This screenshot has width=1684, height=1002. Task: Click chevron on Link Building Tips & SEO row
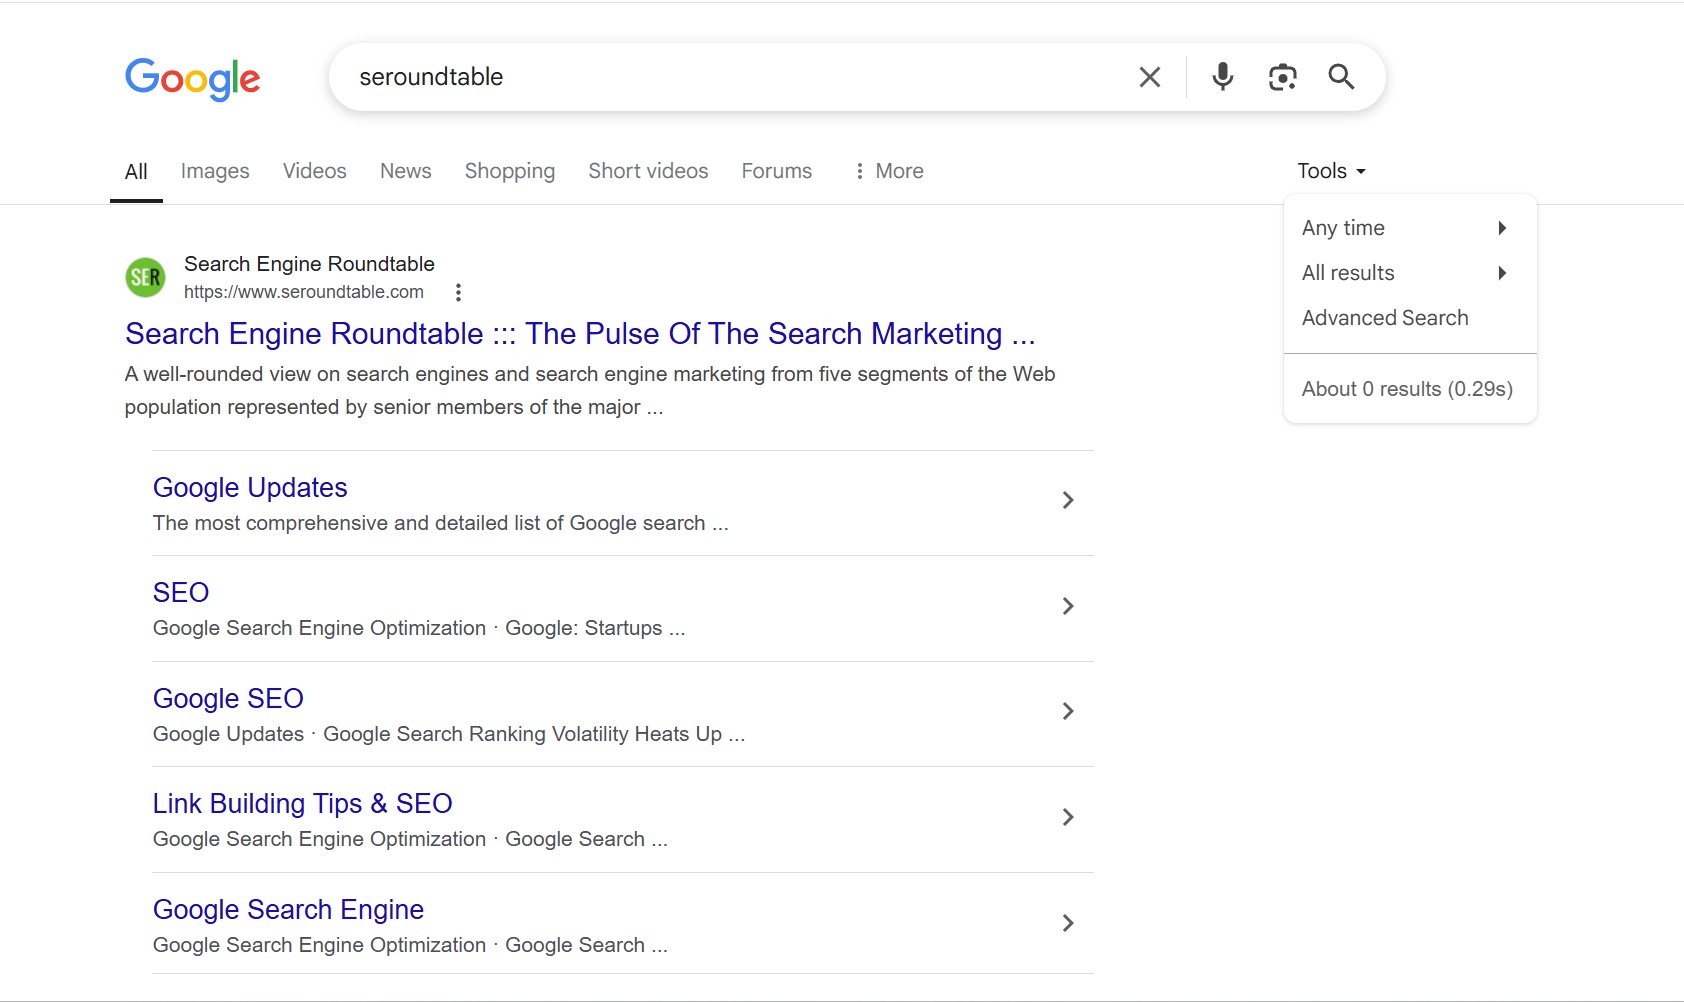1068,817
